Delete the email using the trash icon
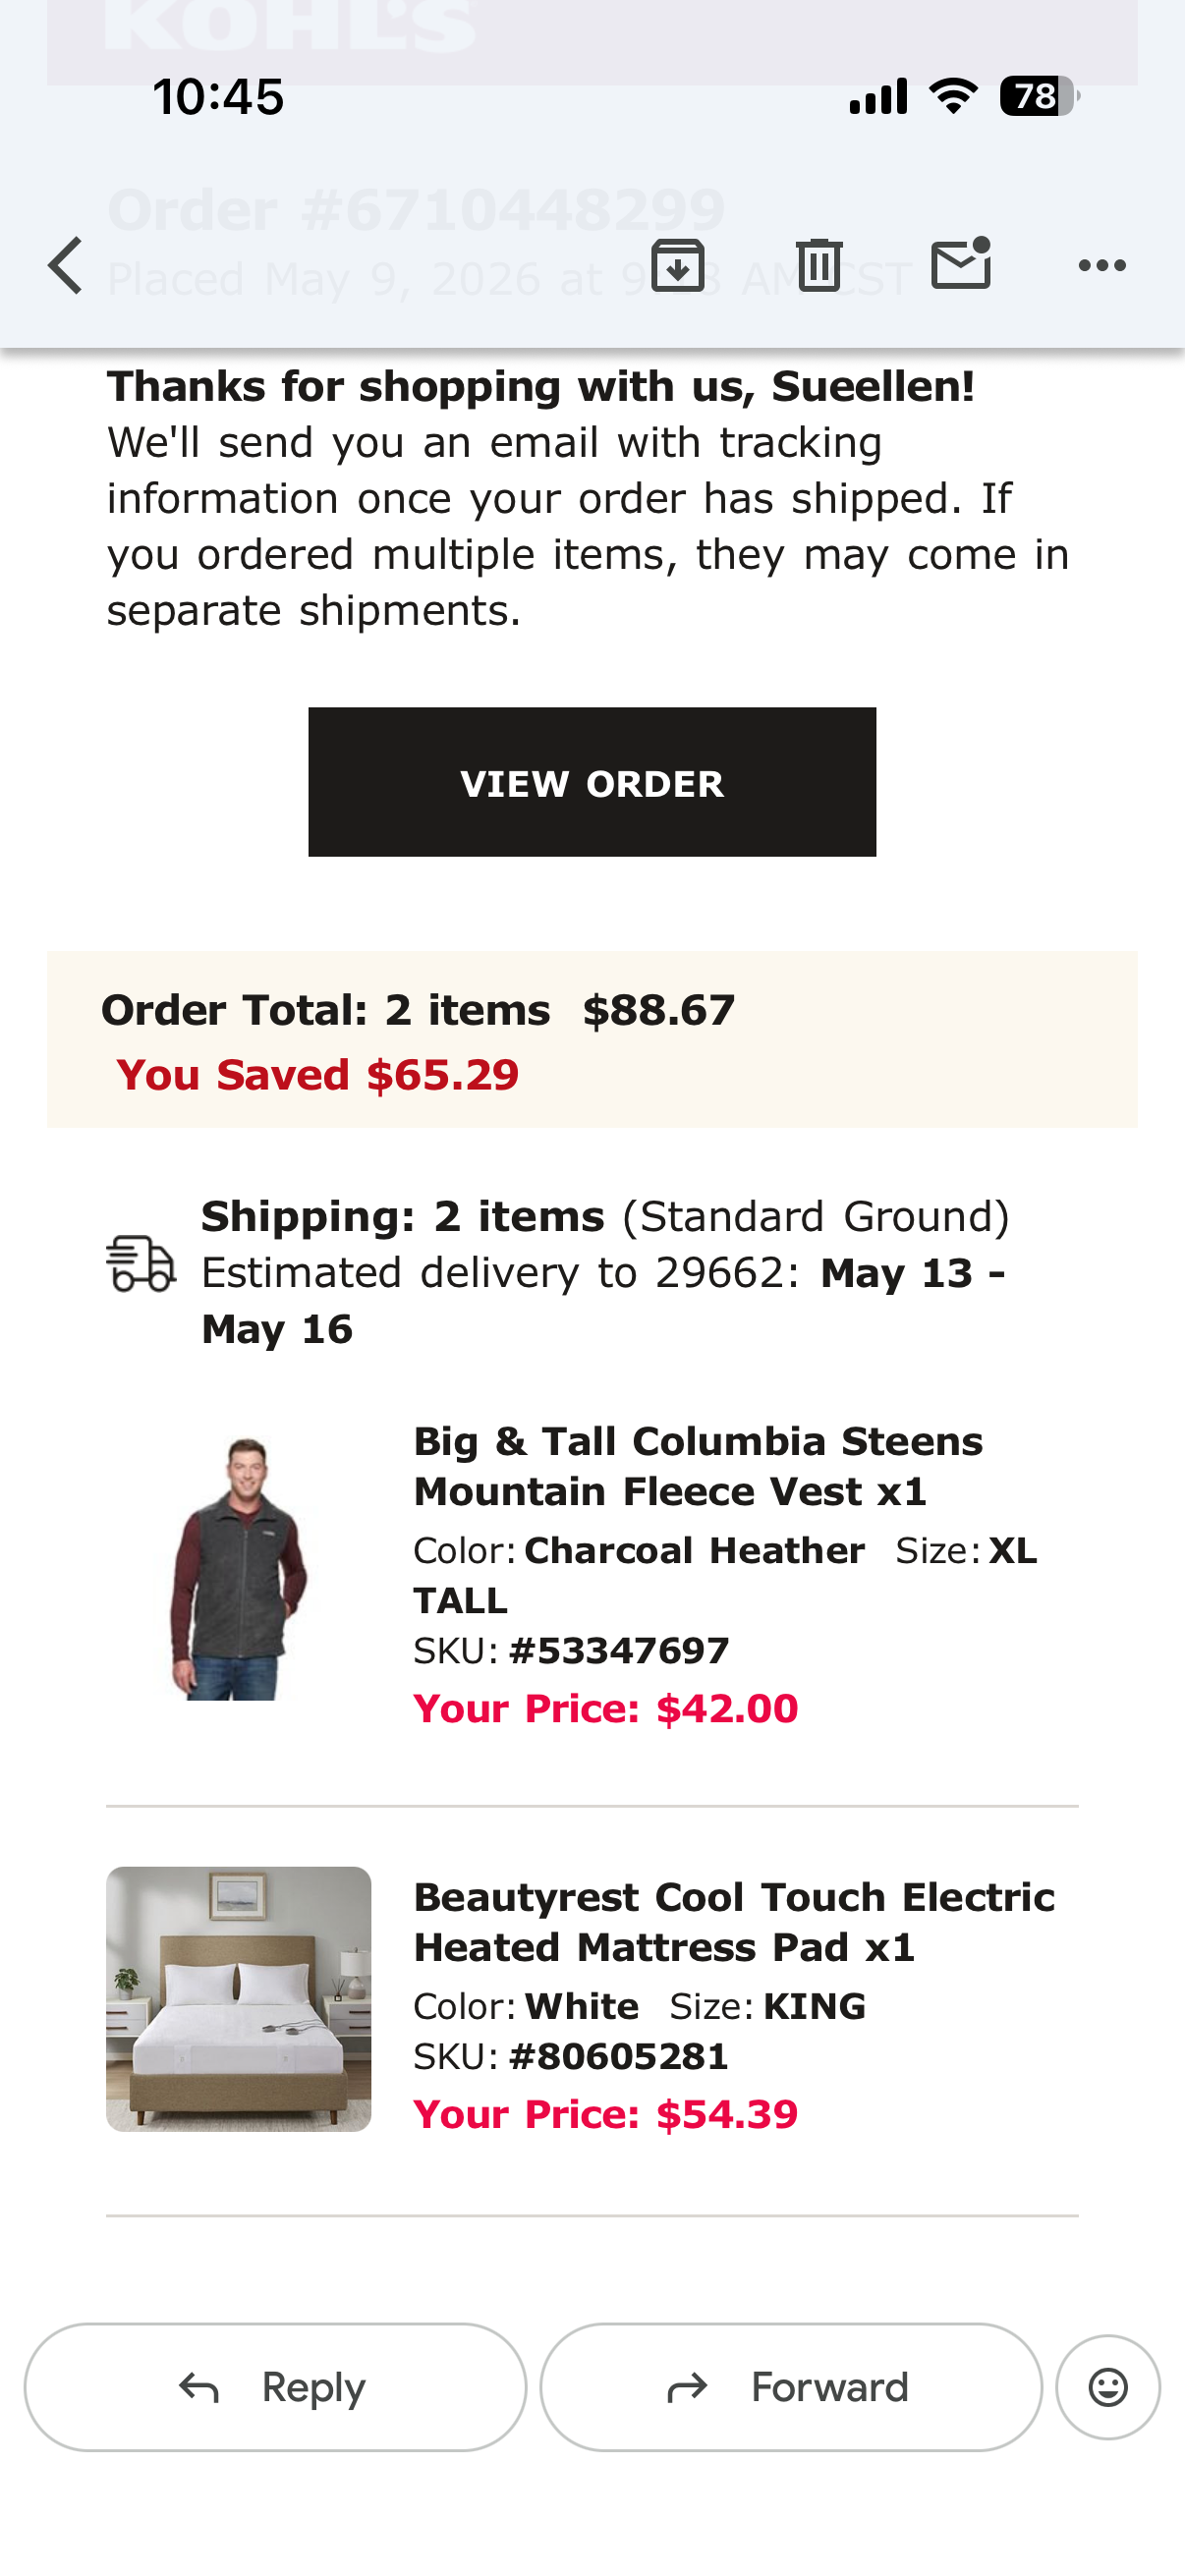 [819, 266]
